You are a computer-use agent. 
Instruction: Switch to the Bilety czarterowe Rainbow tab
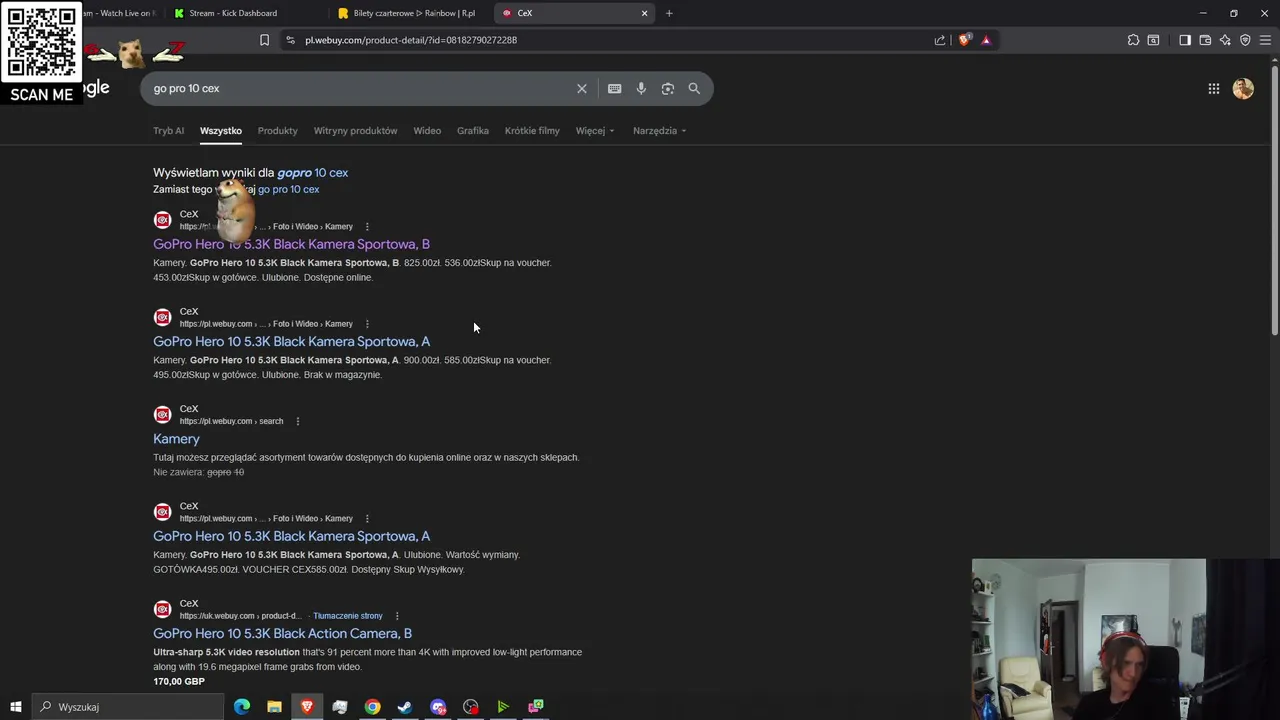408,13
